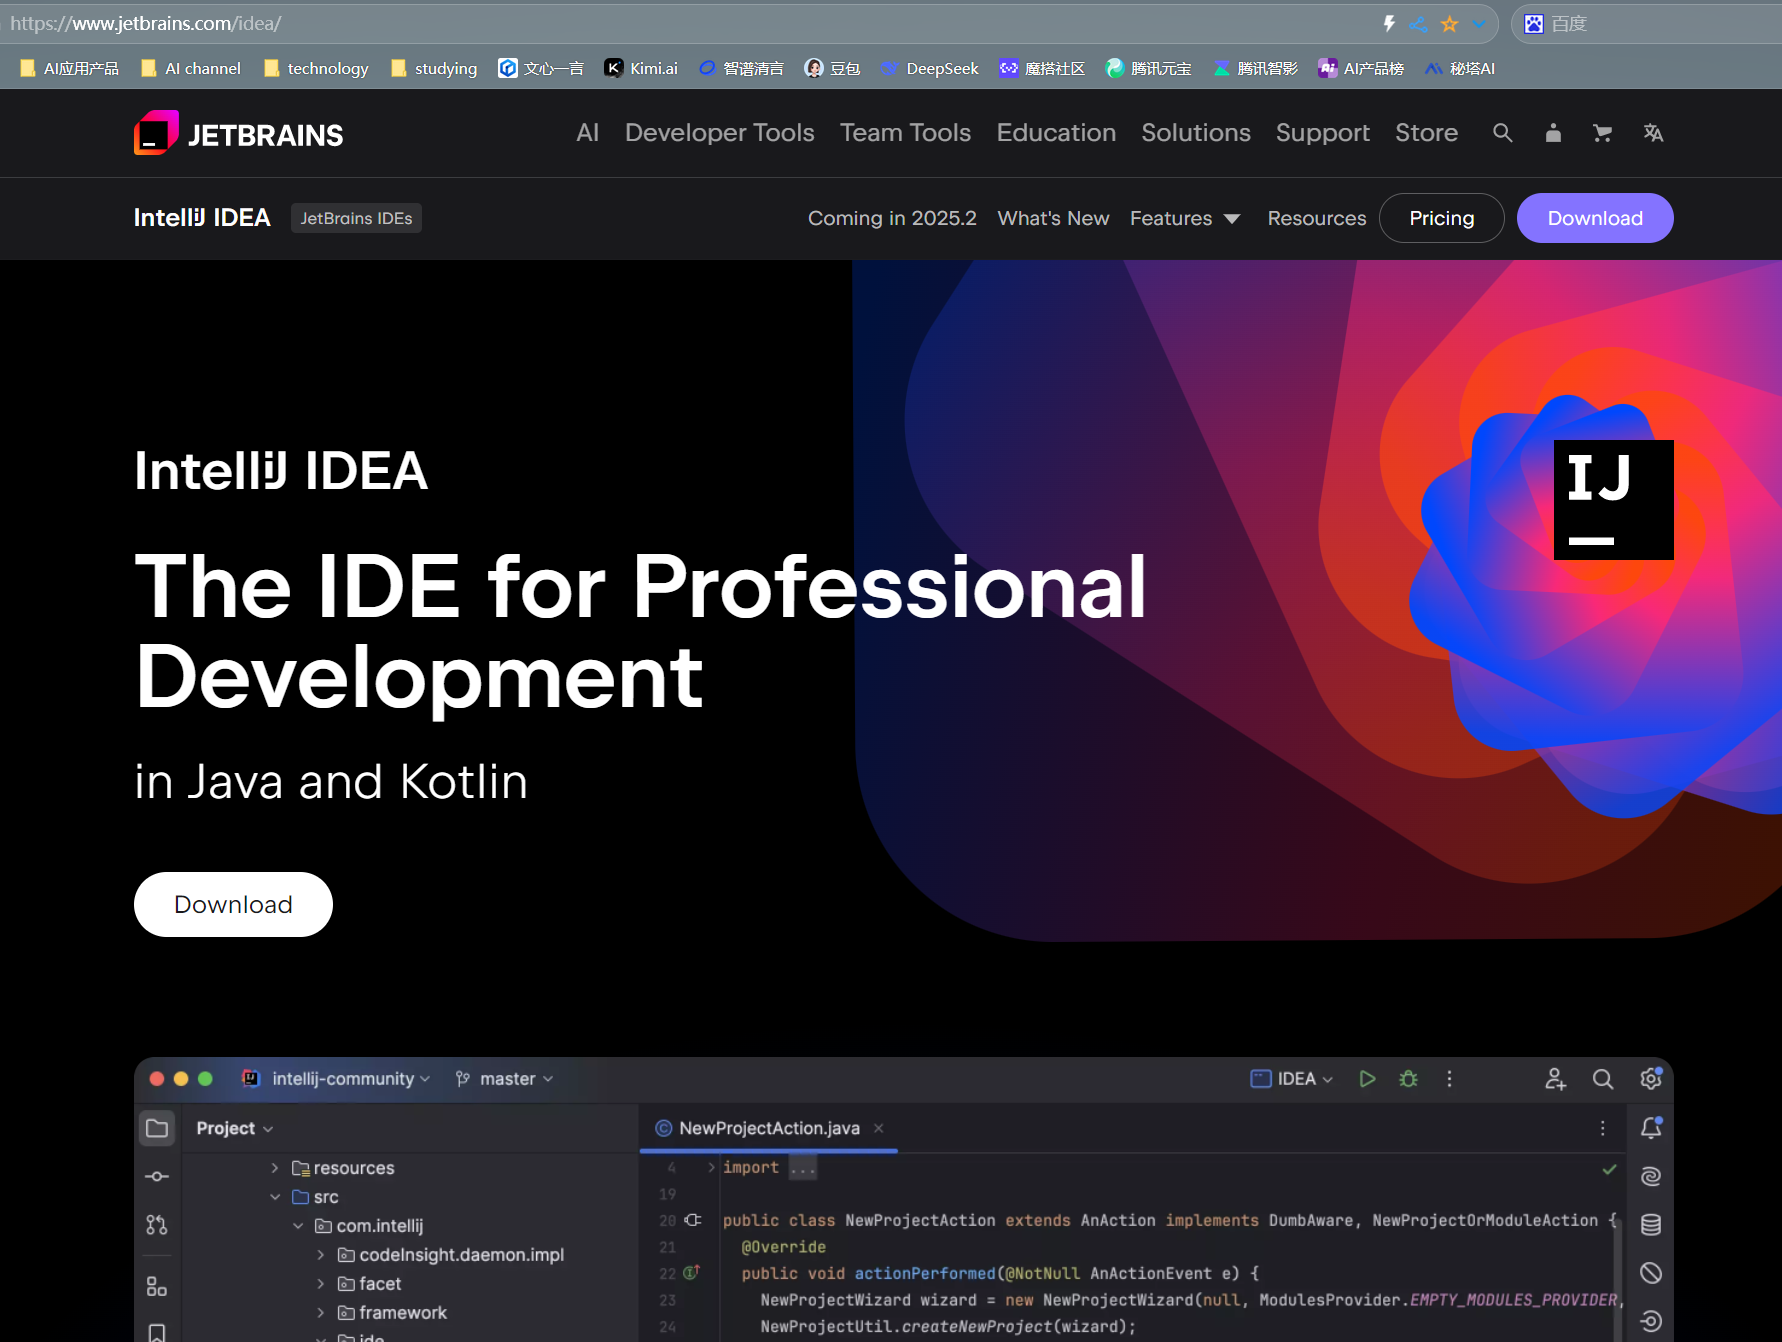
Task: Click the browser address bar URL
Action: pos(146,23)
